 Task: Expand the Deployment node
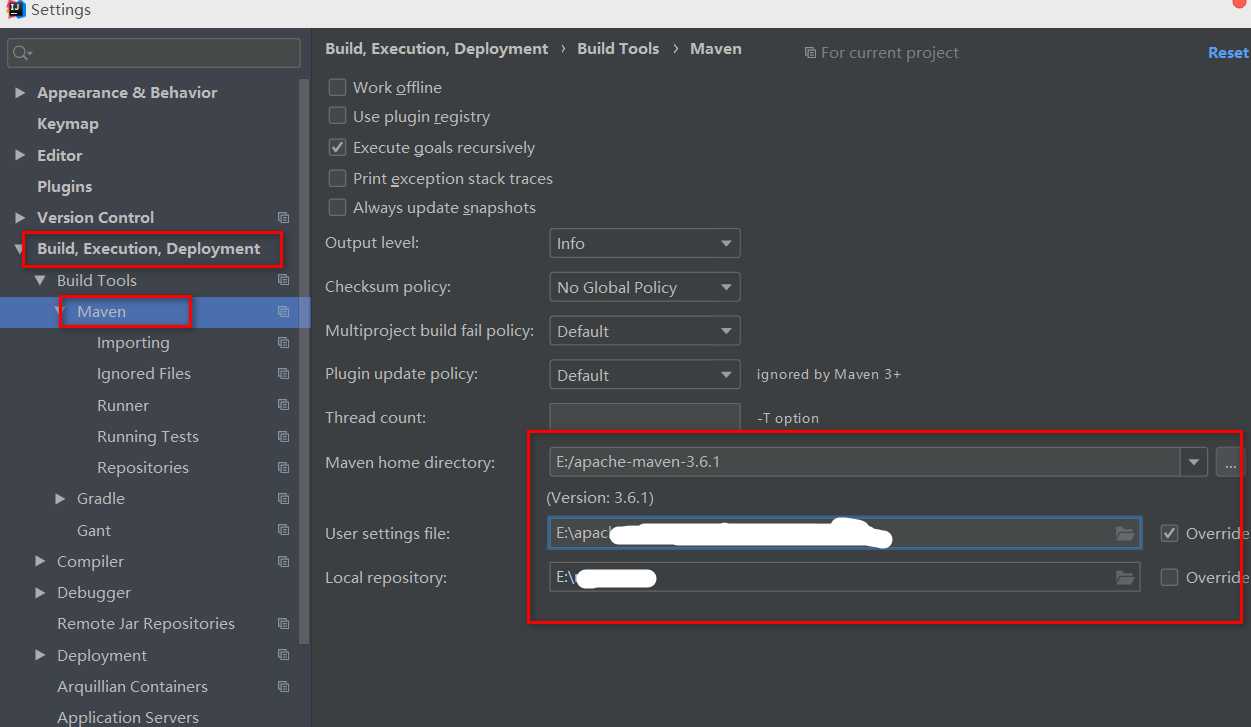click(40, 656)
